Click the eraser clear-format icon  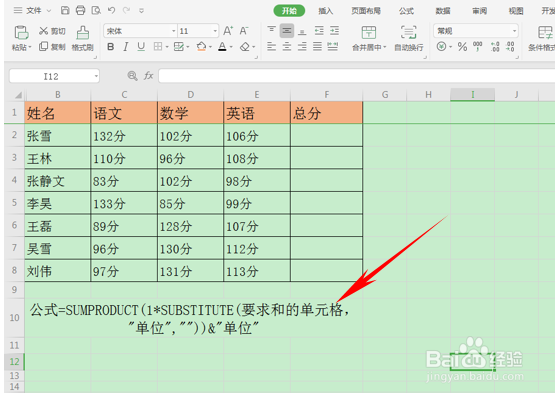point(245,46)
